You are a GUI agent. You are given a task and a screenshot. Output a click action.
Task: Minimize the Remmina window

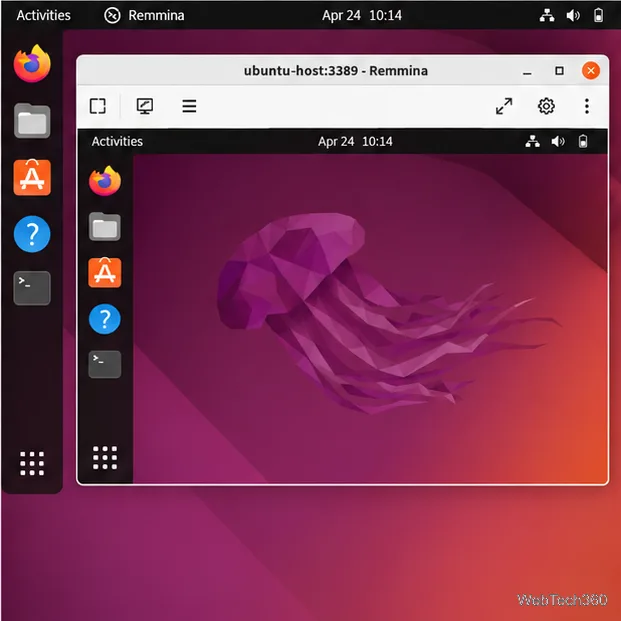(527, 71)
